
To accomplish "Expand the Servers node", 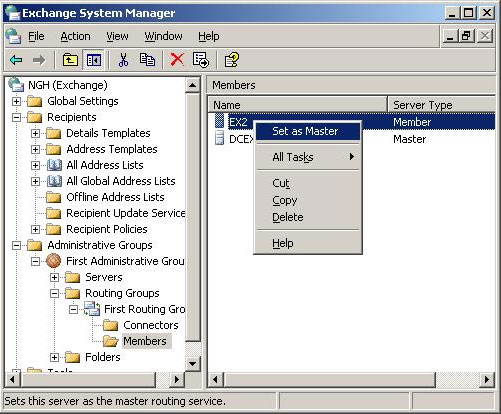I will [x=54, y=277].
